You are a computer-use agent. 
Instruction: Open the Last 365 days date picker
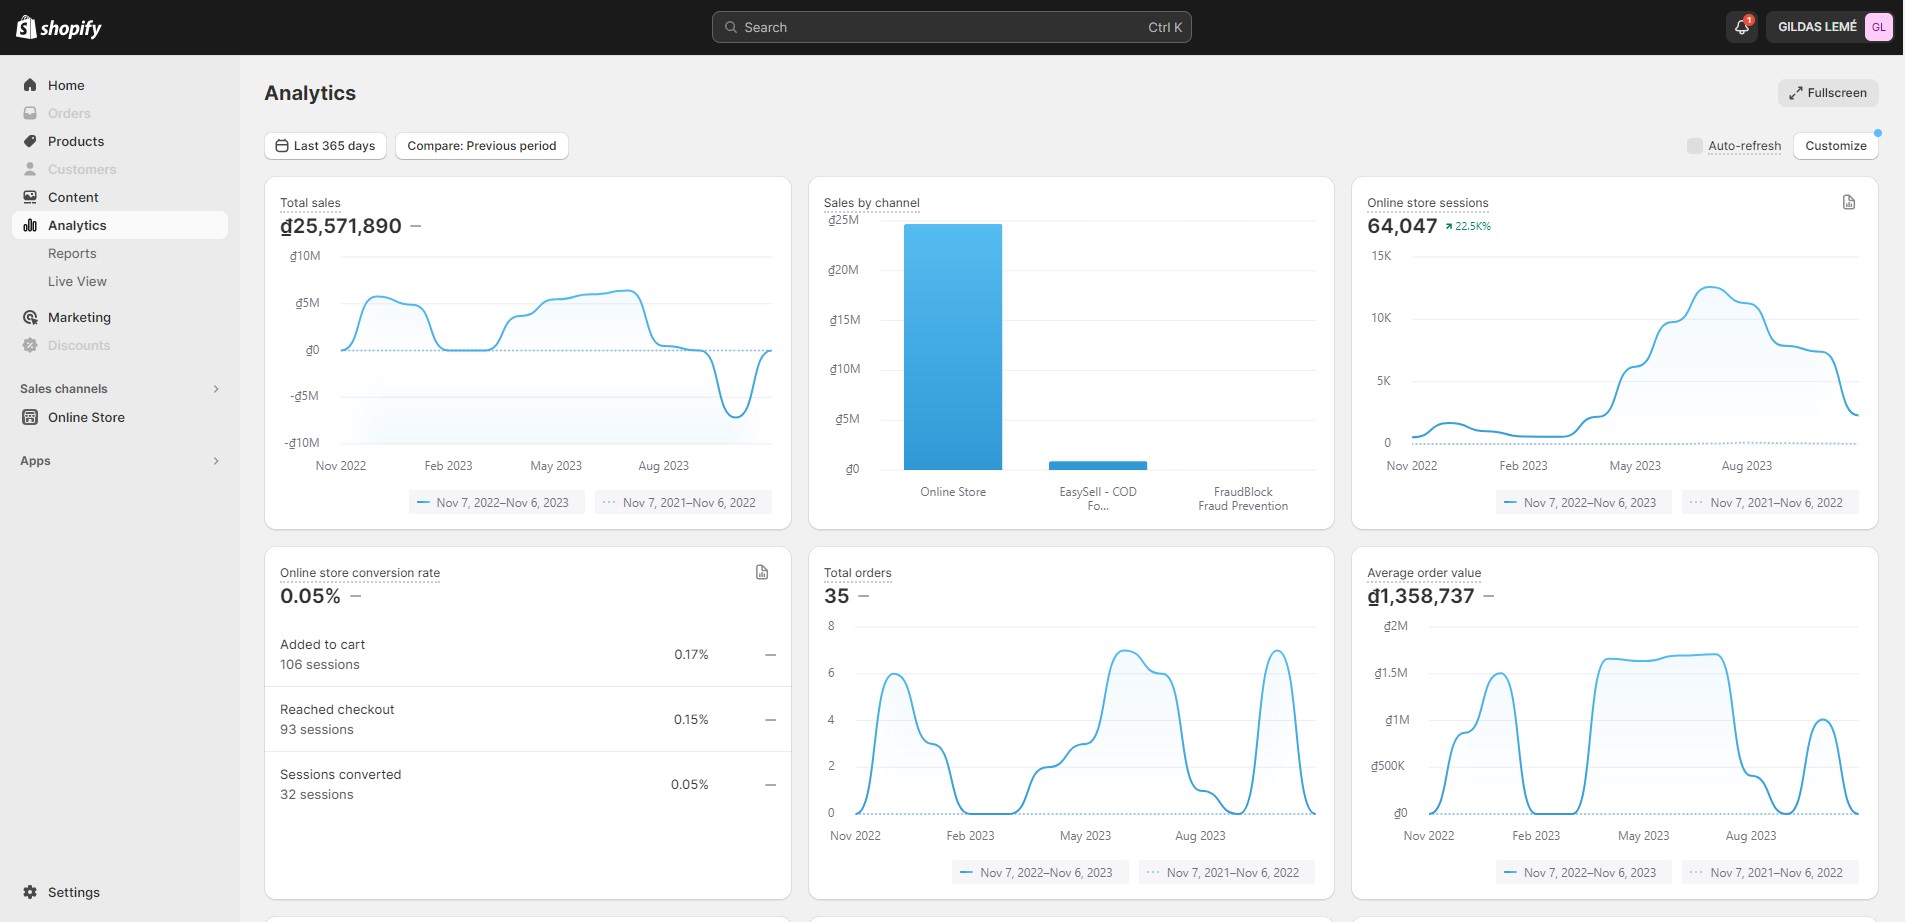click(325, 146)
